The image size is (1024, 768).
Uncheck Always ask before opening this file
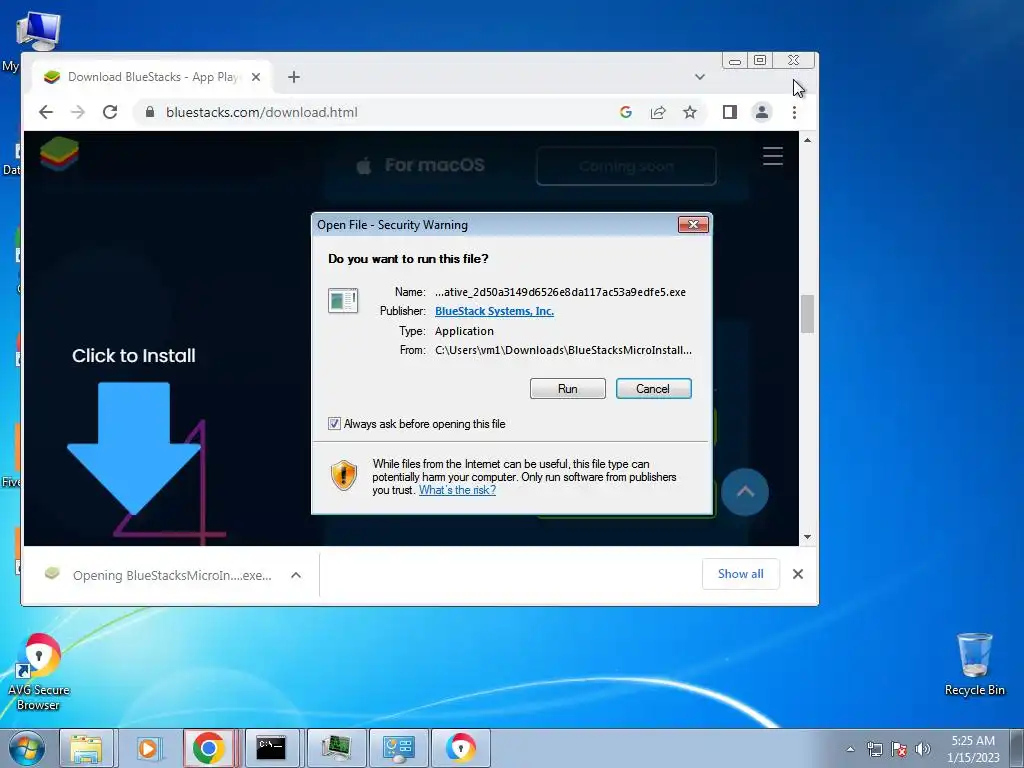click(x=334, y=424)
